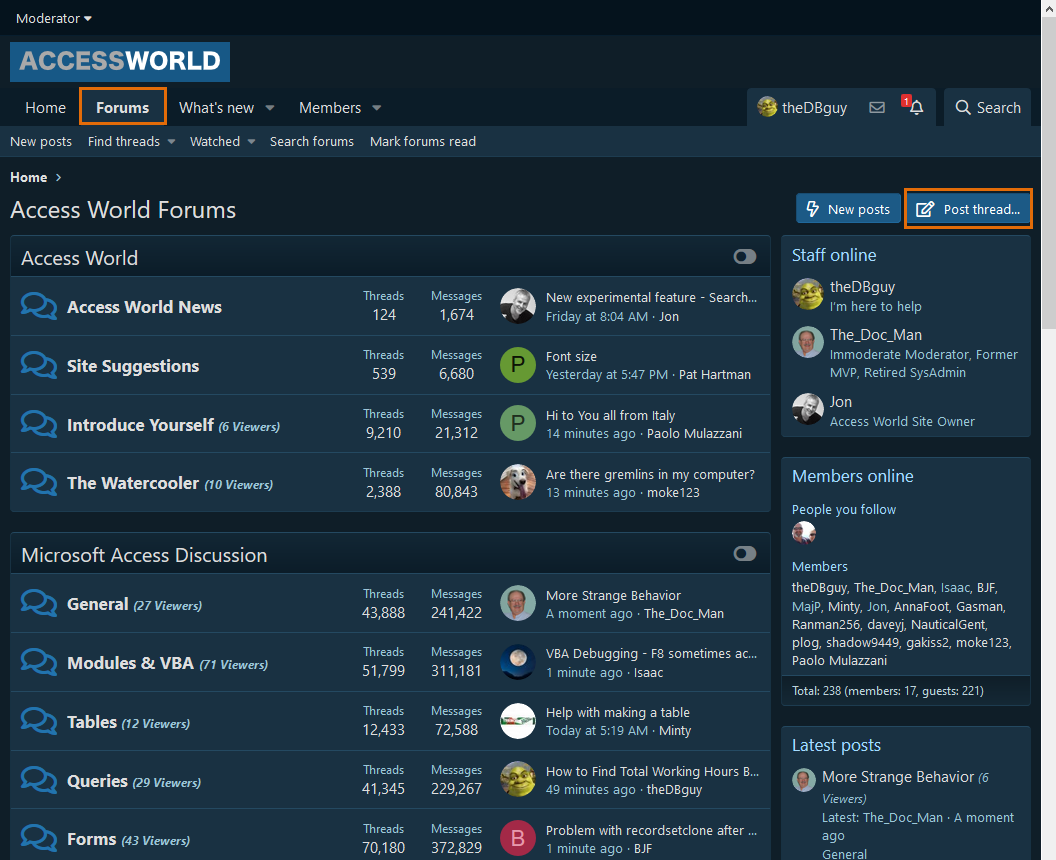Collapse the Microsoft Access Discussion category toggle
The height and width of the screenshot is (860, 1056).
[x=744, y=554]
